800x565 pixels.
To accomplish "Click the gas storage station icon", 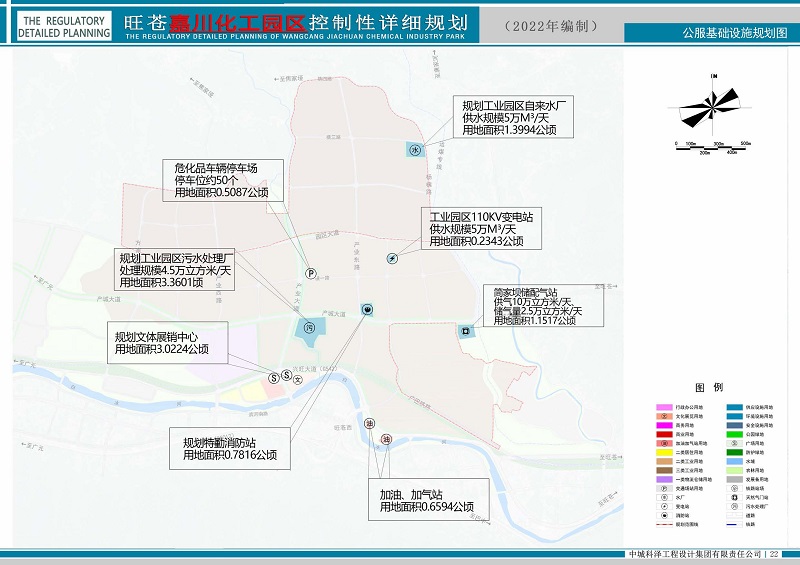I will click(465, 331).
